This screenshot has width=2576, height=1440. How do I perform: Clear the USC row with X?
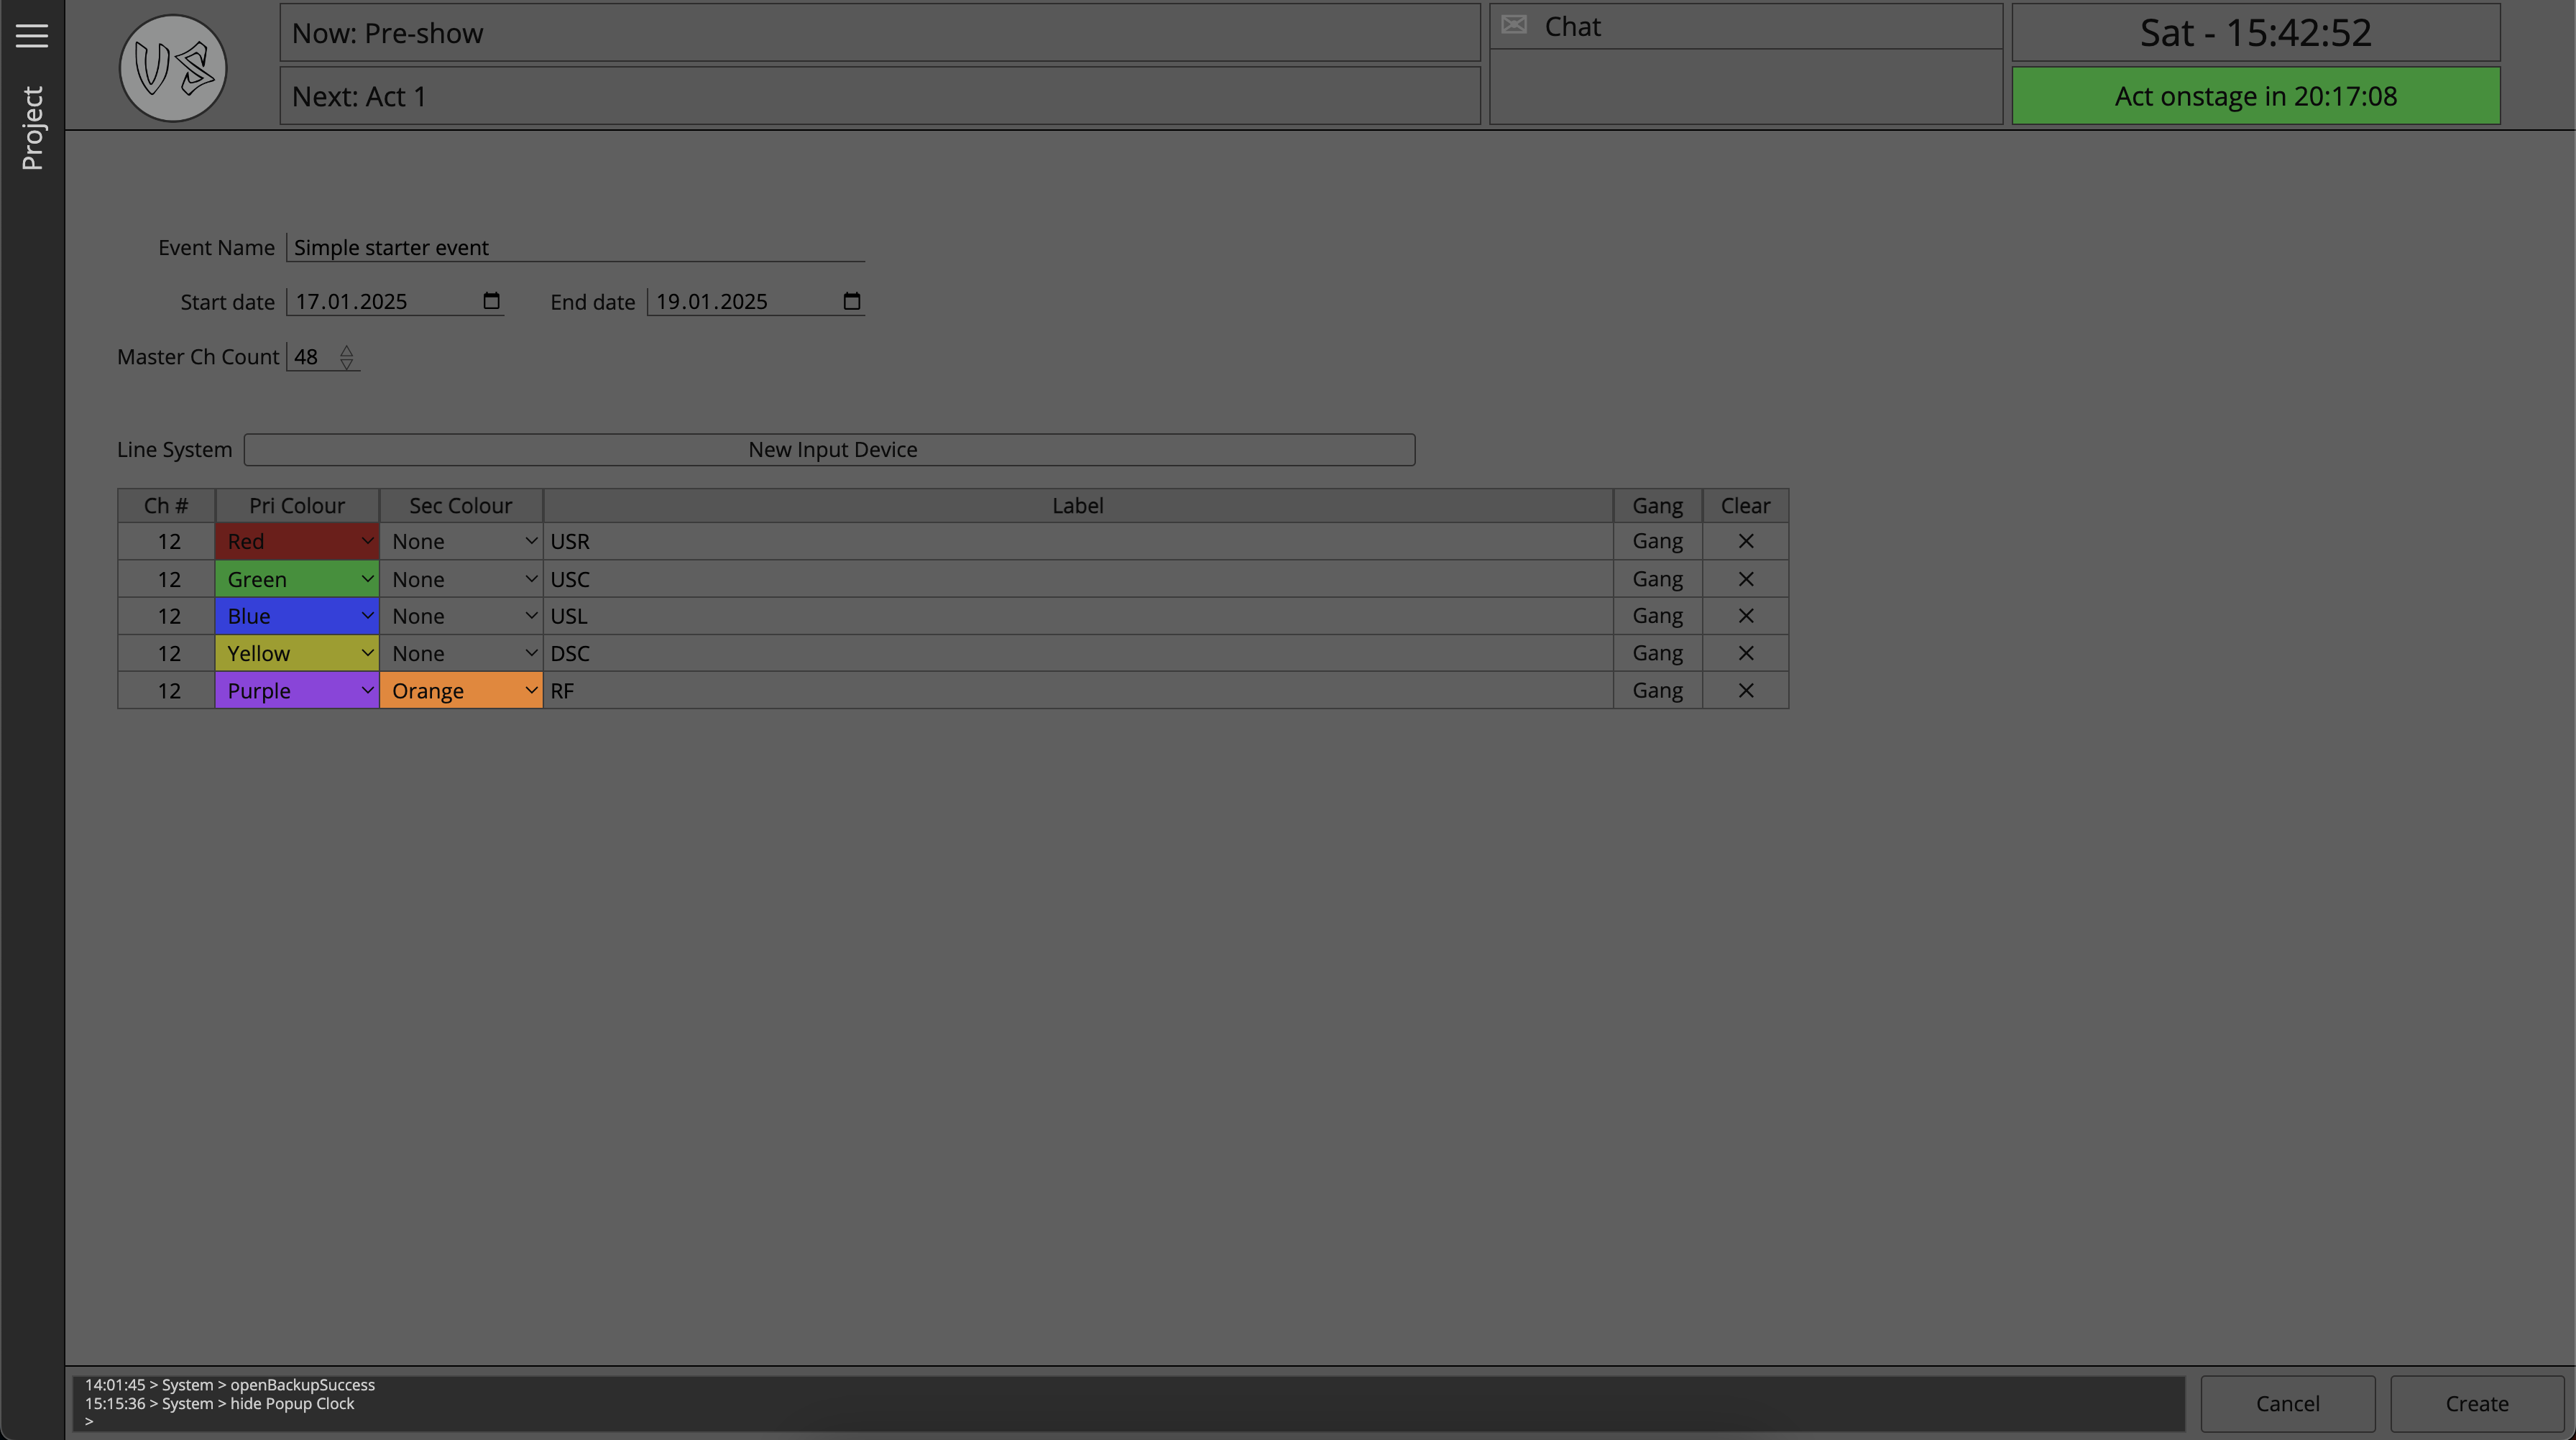point(1746,579)
